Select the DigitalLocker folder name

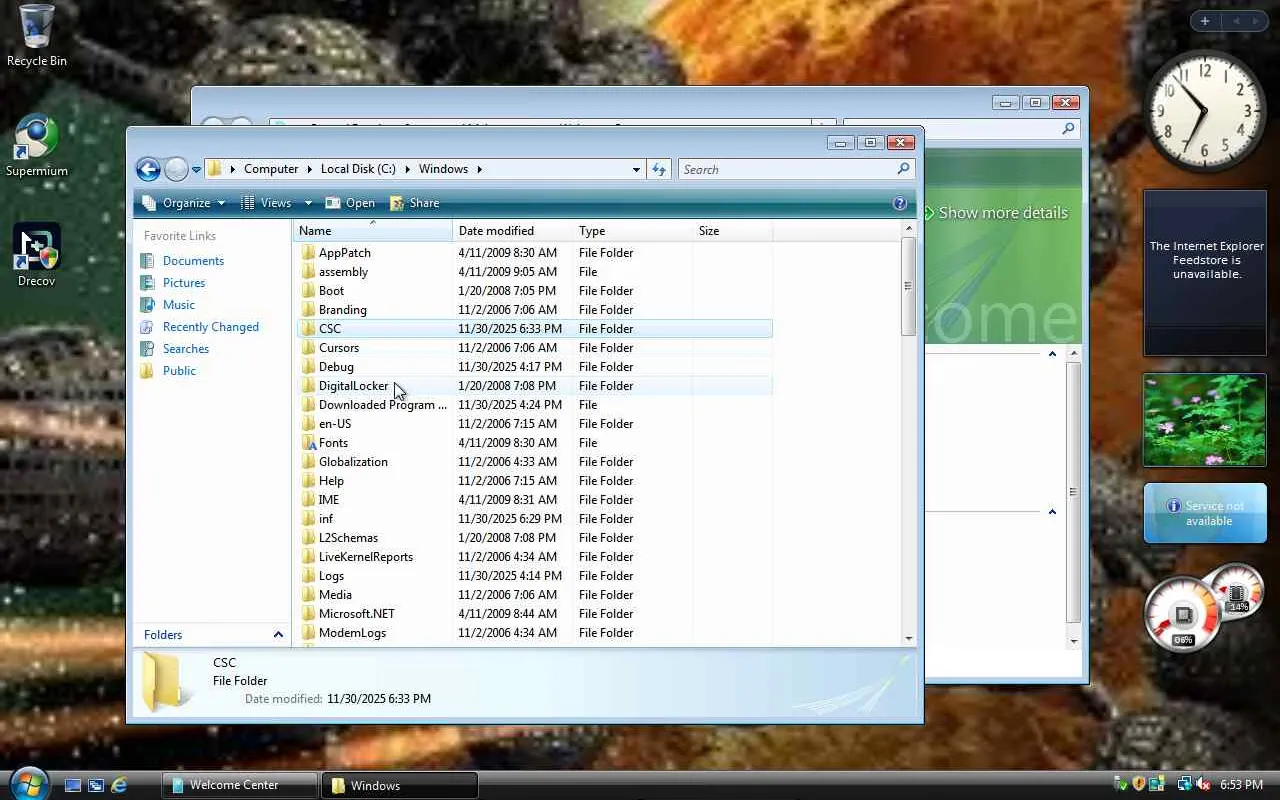pos(353,386)
